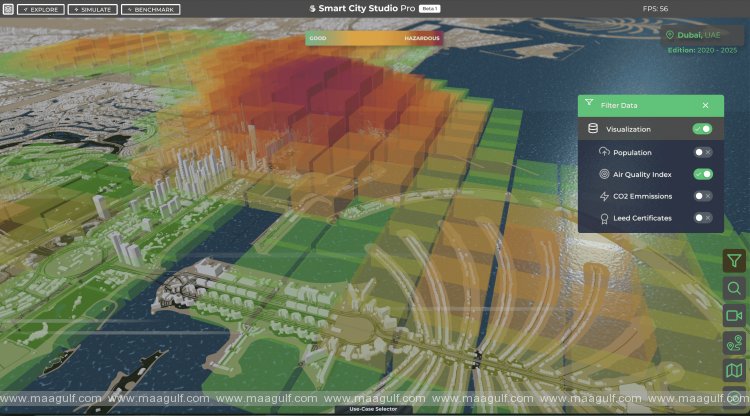Image resolution: width=750 pixels, height=416 pixels.
Task: Click the Good to Hazardous color legend
Action: click(x=374, y=38)
